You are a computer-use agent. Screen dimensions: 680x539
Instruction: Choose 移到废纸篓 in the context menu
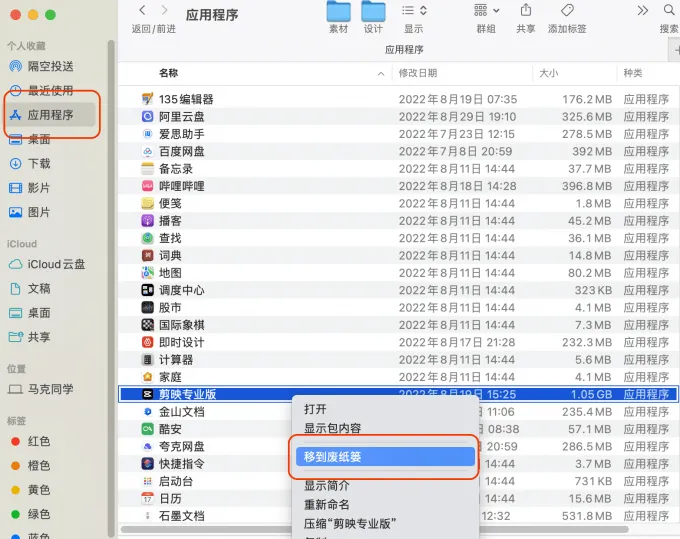pos(385,457)
